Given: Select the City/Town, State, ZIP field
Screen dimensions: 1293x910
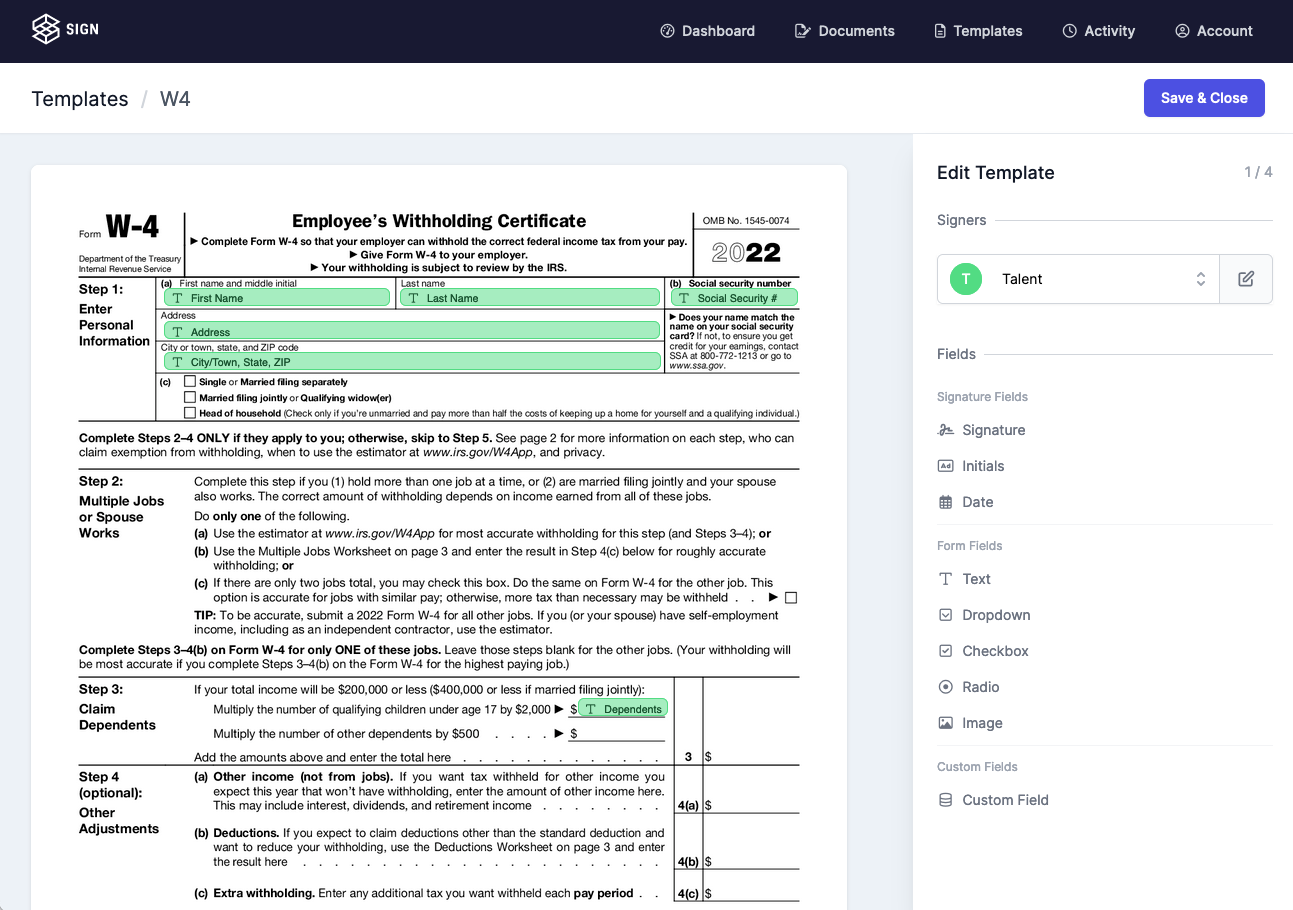Looking at the screenshot, I should coord(412,362).
